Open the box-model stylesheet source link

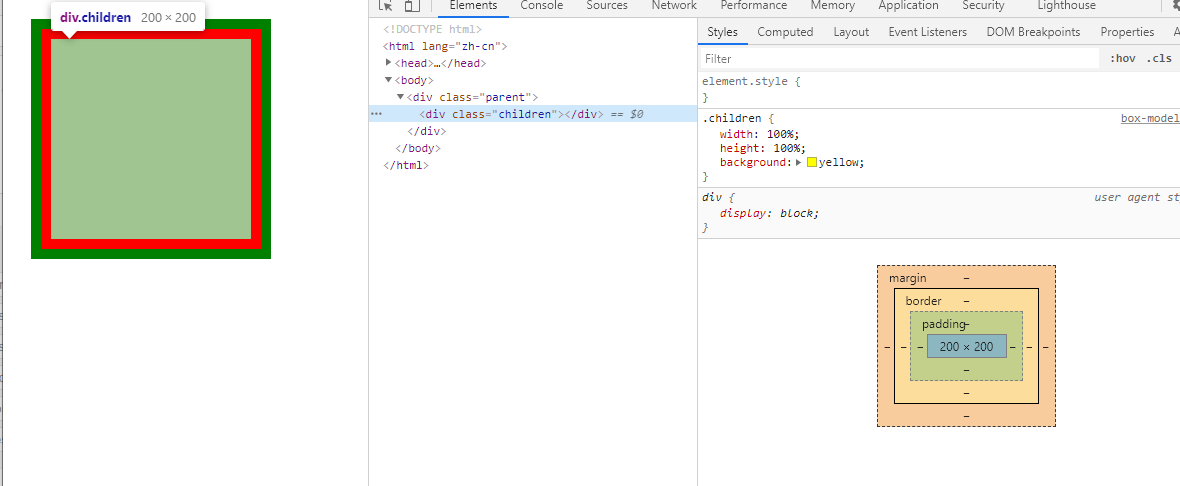point(1150,118)
